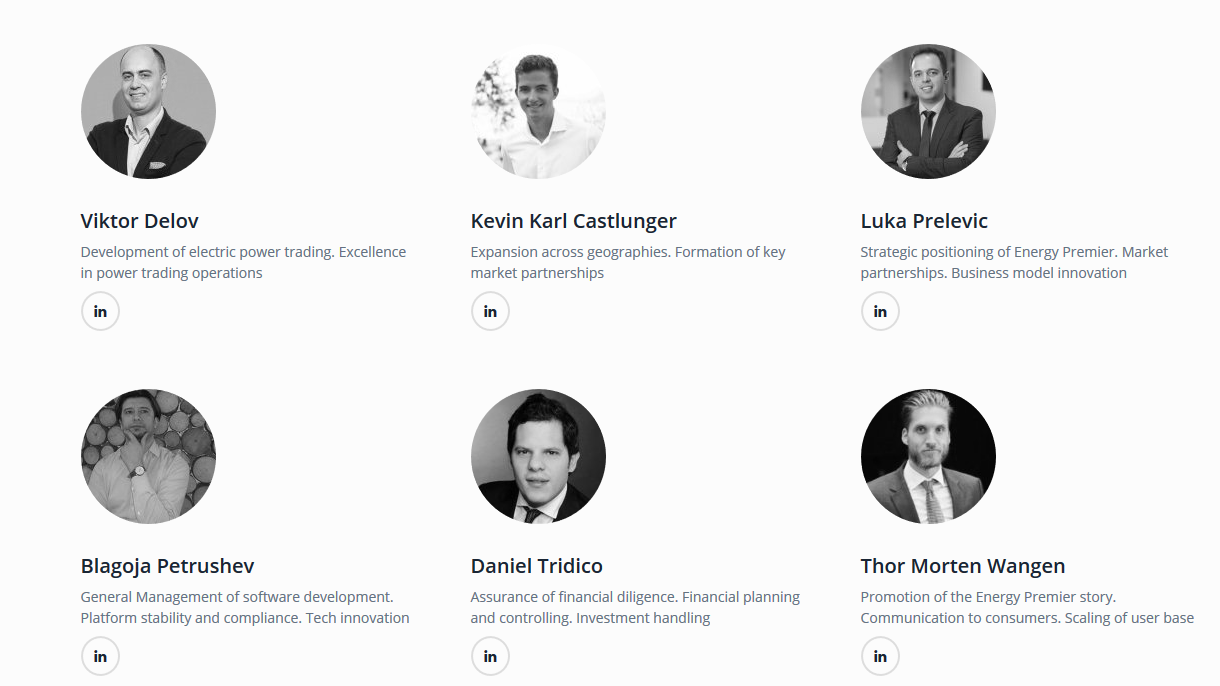This screenshot has width=1220, height=686.
Task: Click the Viktor Delov name heading
Action: 139,221
